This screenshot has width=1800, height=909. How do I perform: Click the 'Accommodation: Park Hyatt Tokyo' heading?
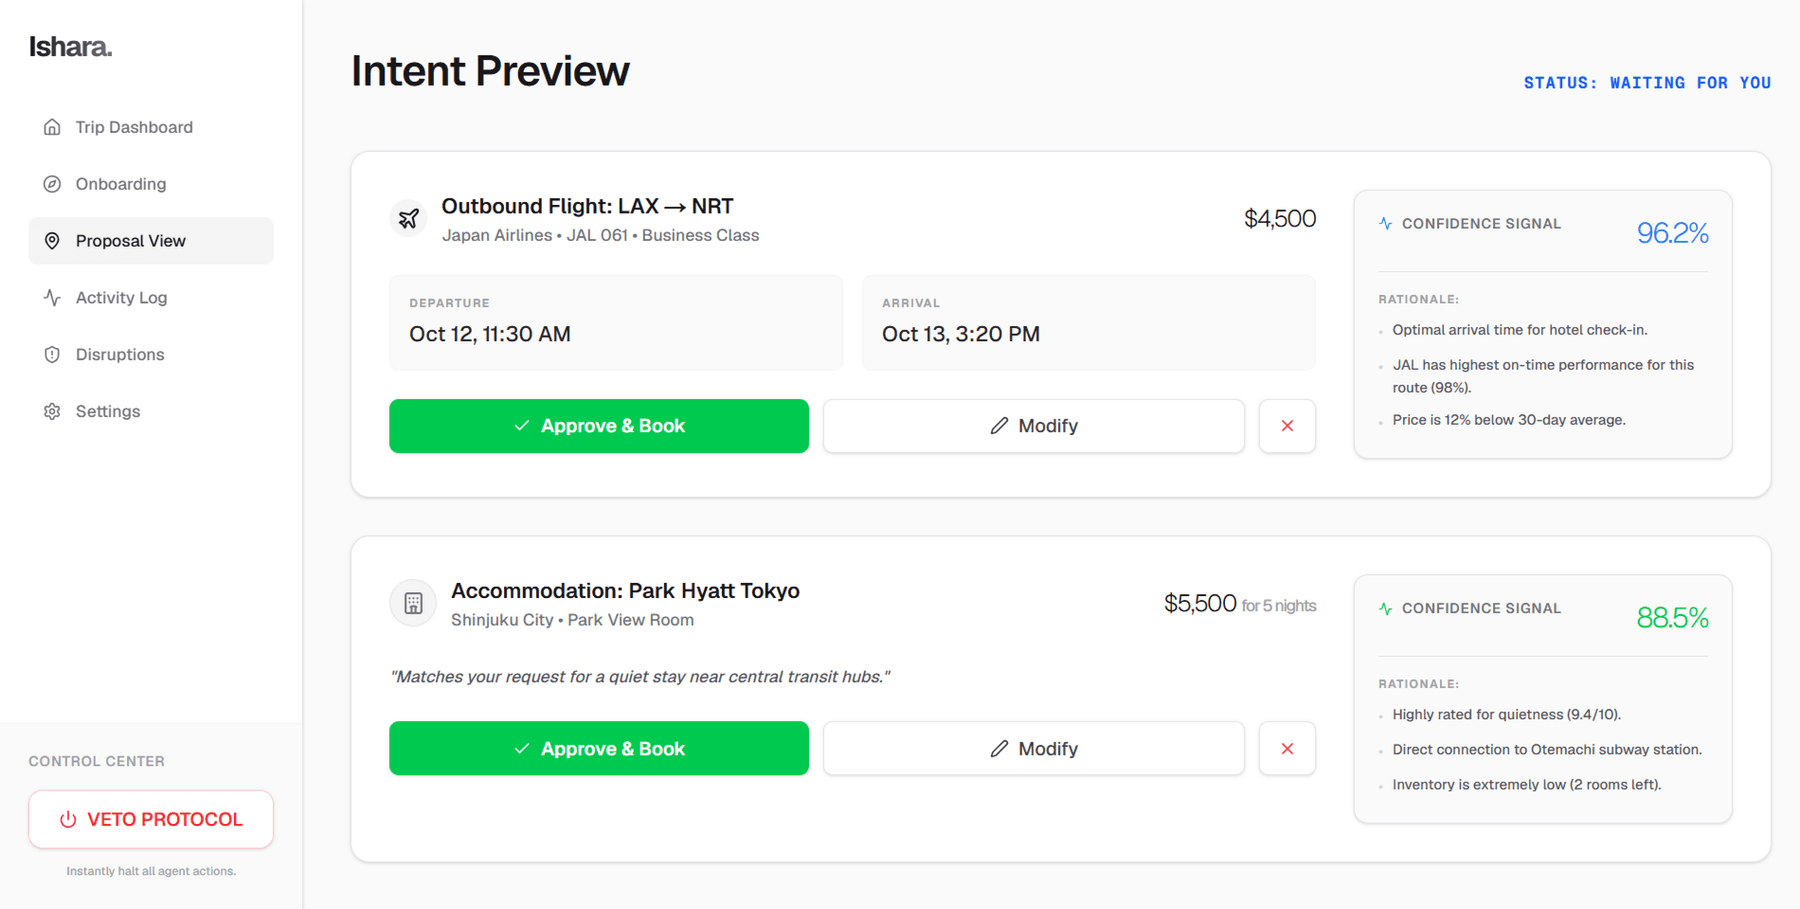pos(625,591)
